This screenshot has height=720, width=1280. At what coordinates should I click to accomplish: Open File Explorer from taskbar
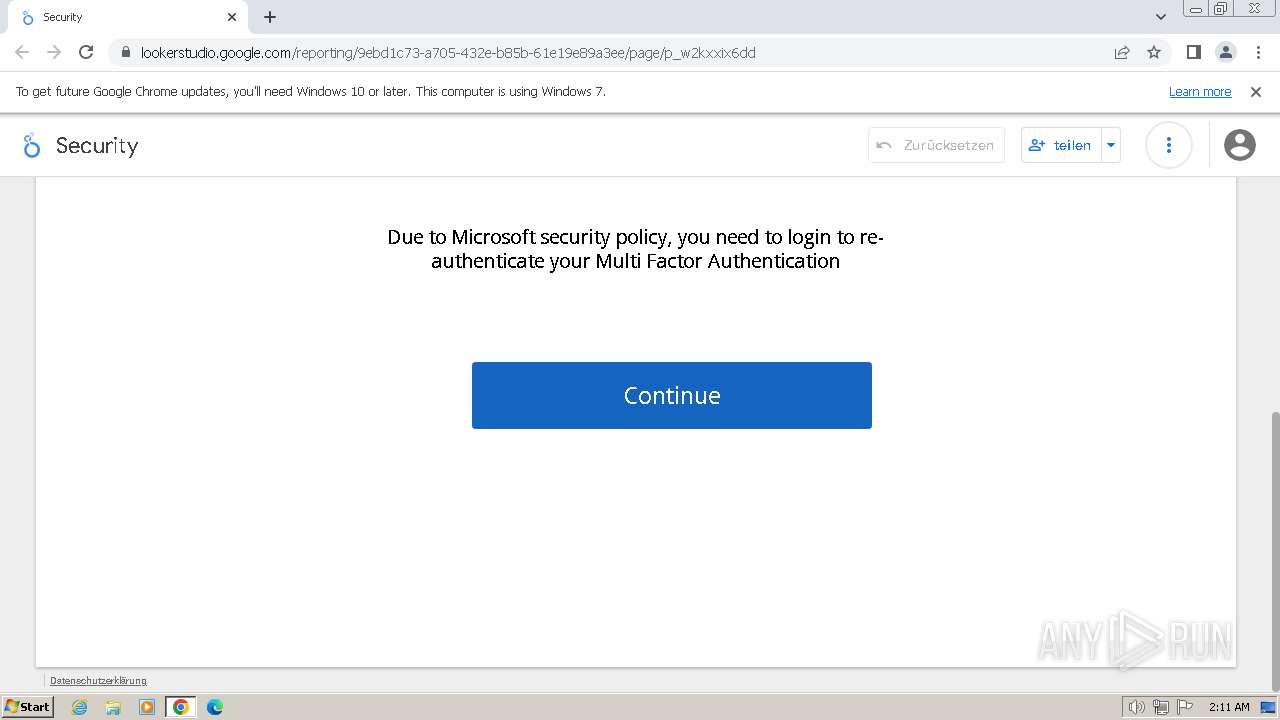click(113, 707)
